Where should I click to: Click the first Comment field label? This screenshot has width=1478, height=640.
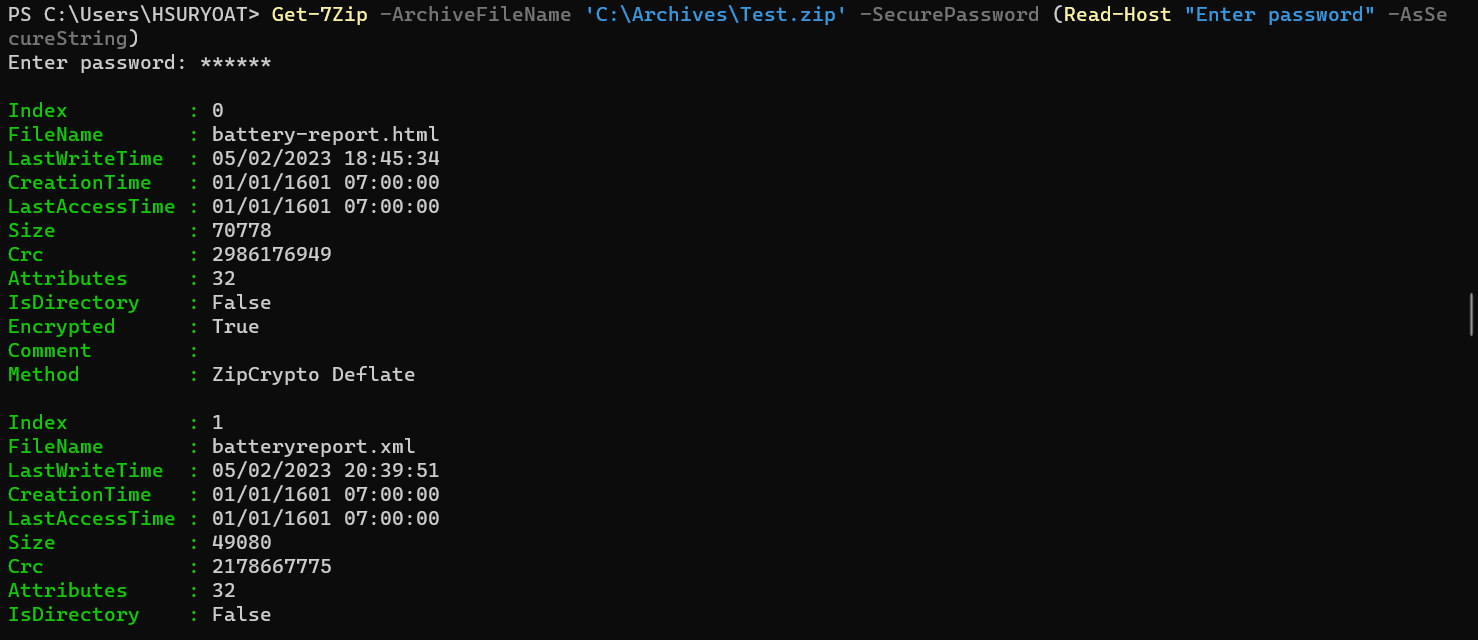point(49,351)
